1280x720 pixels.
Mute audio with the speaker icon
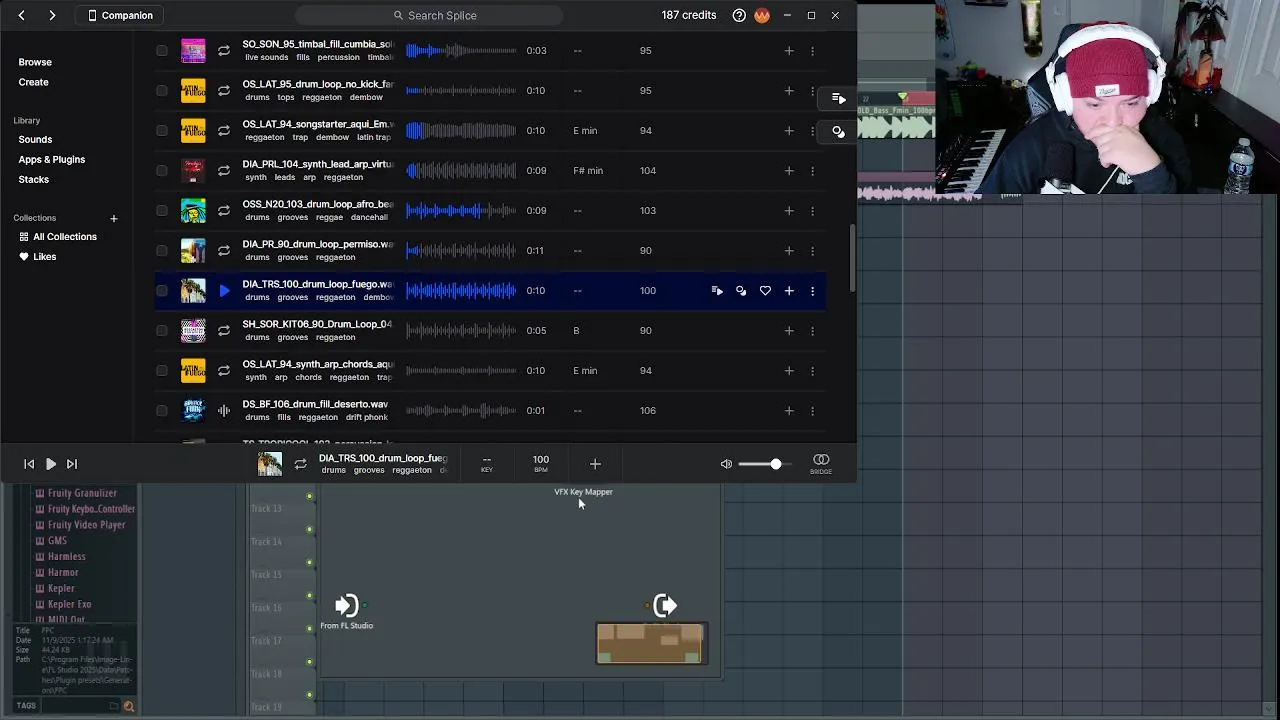726,464
